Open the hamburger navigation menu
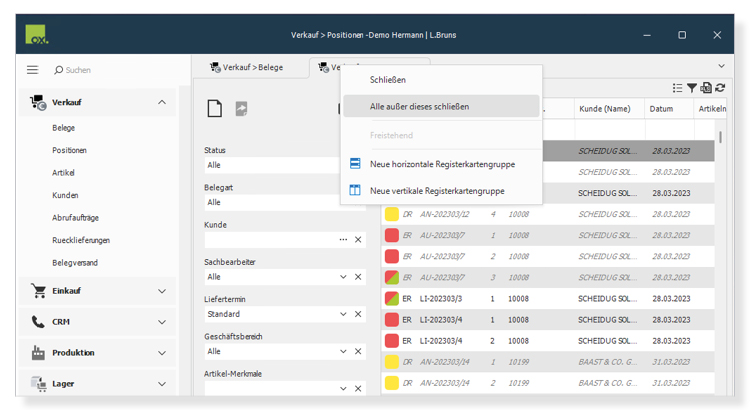Viewport: 750px width, 410px height. click(x=32, y=70)
